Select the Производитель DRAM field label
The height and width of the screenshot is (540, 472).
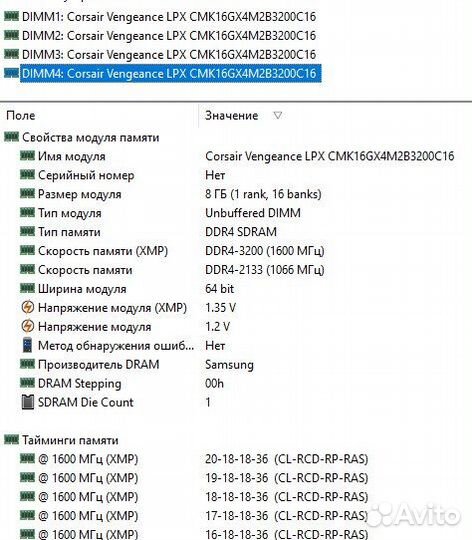point(98,365)
